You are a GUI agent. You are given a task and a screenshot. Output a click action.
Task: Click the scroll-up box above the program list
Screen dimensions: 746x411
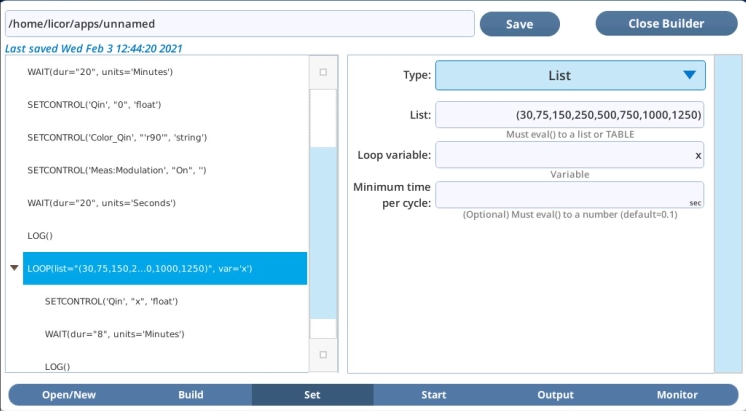point(322,72)
